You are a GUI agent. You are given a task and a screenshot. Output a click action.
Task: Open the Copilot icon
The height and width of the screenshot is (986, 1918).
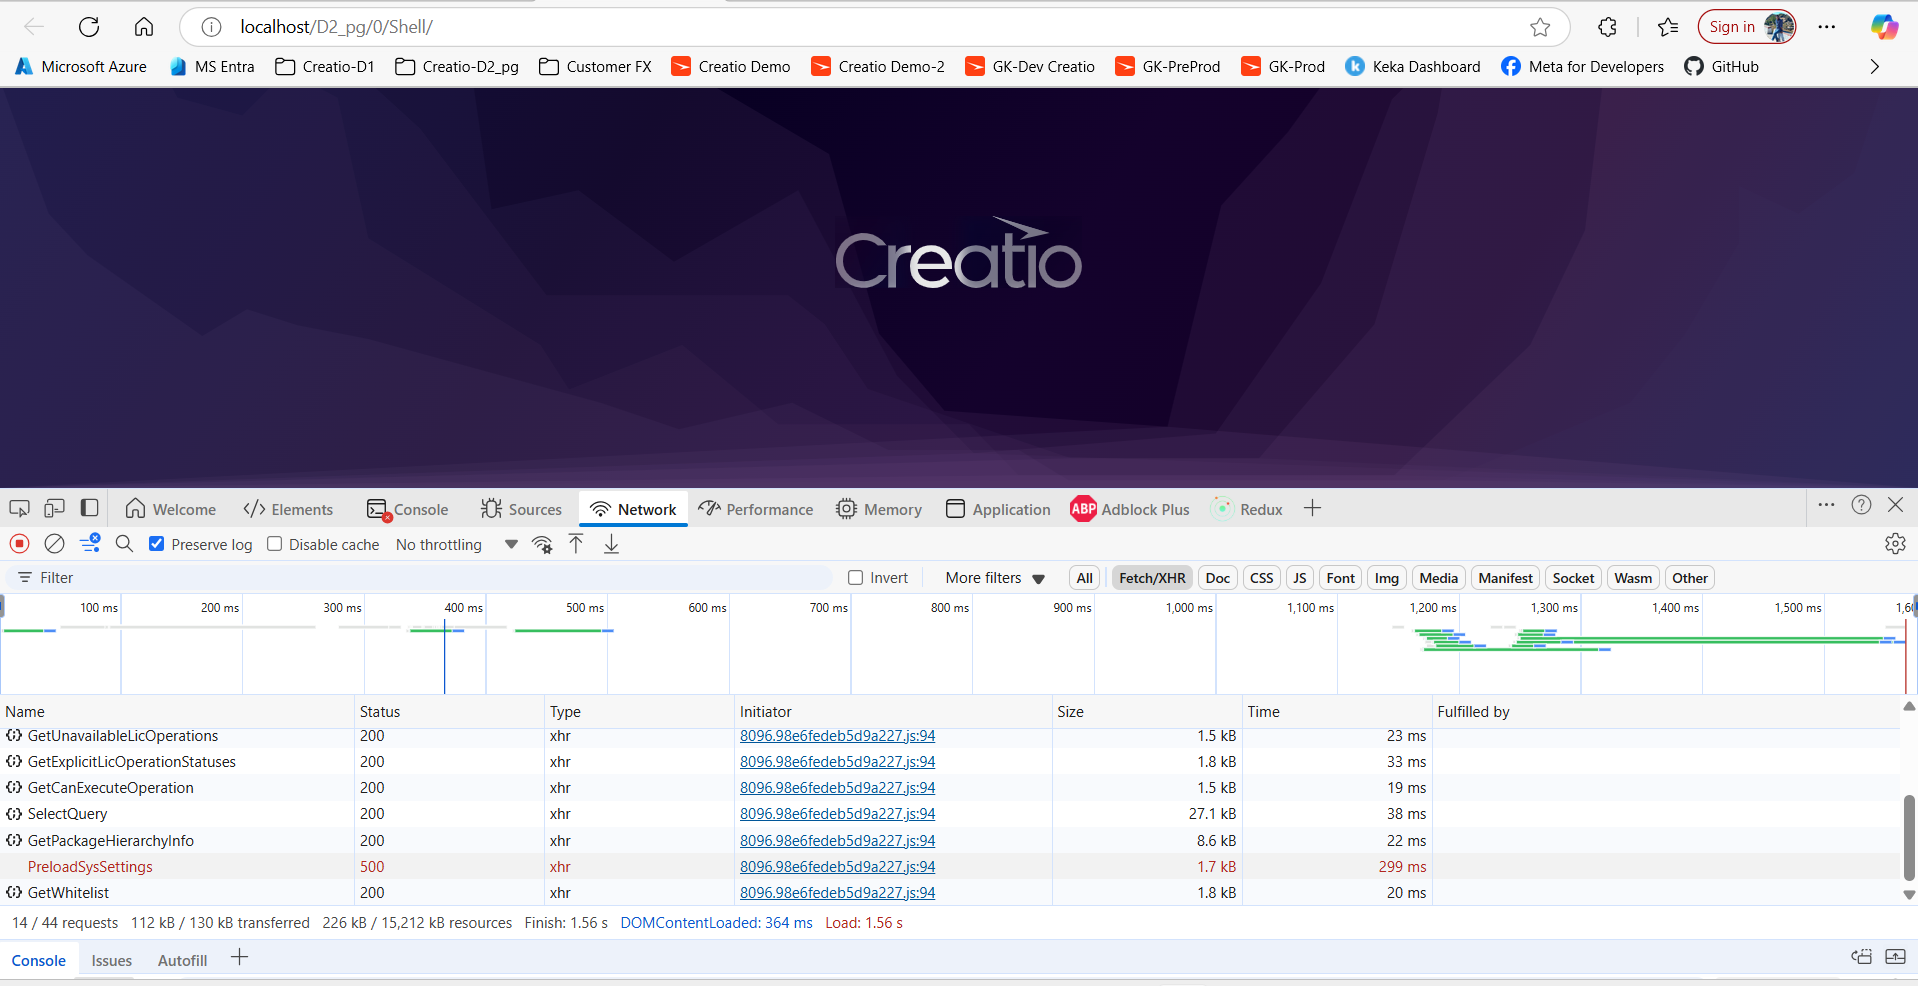click(x=1884, y=27)
